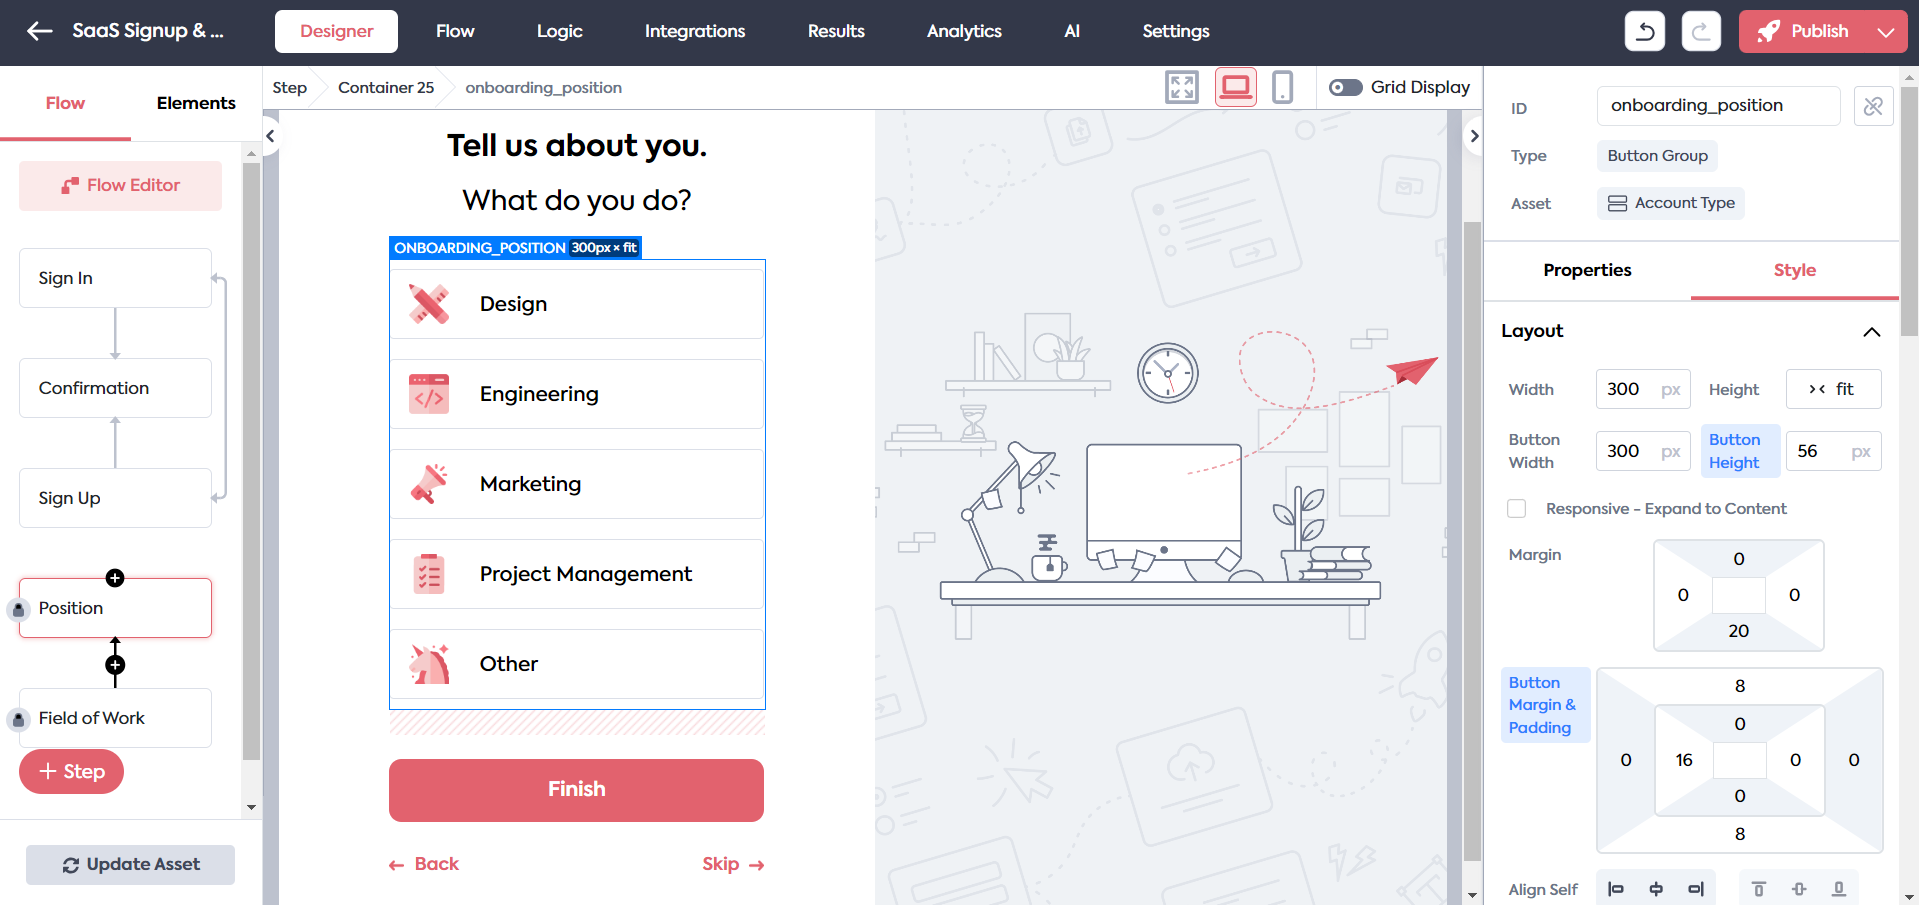Check Responsive – Expand to Content
Screen dimensions: 1919x905
coord(1516,508)
